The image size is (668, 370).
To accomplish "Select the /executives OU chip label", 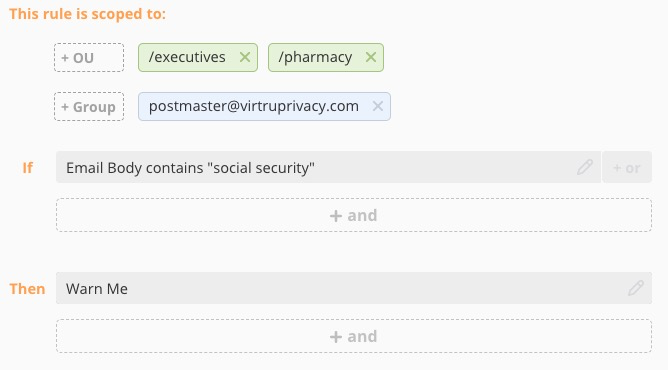I will 187,57.
